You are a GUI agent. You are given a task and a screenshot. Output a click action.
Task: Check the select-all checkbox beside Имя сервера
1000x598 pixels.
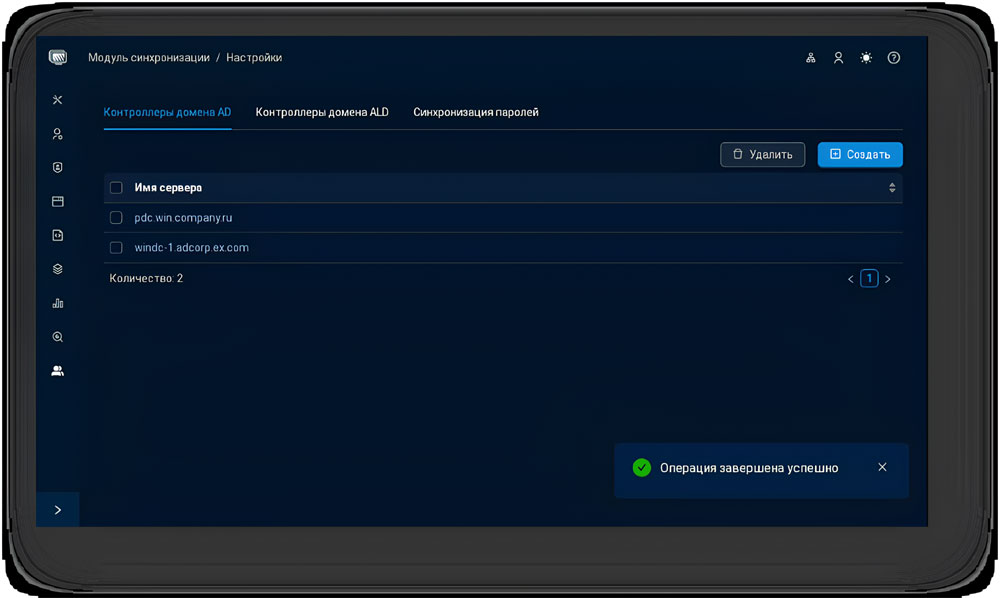tap(116, 188)
